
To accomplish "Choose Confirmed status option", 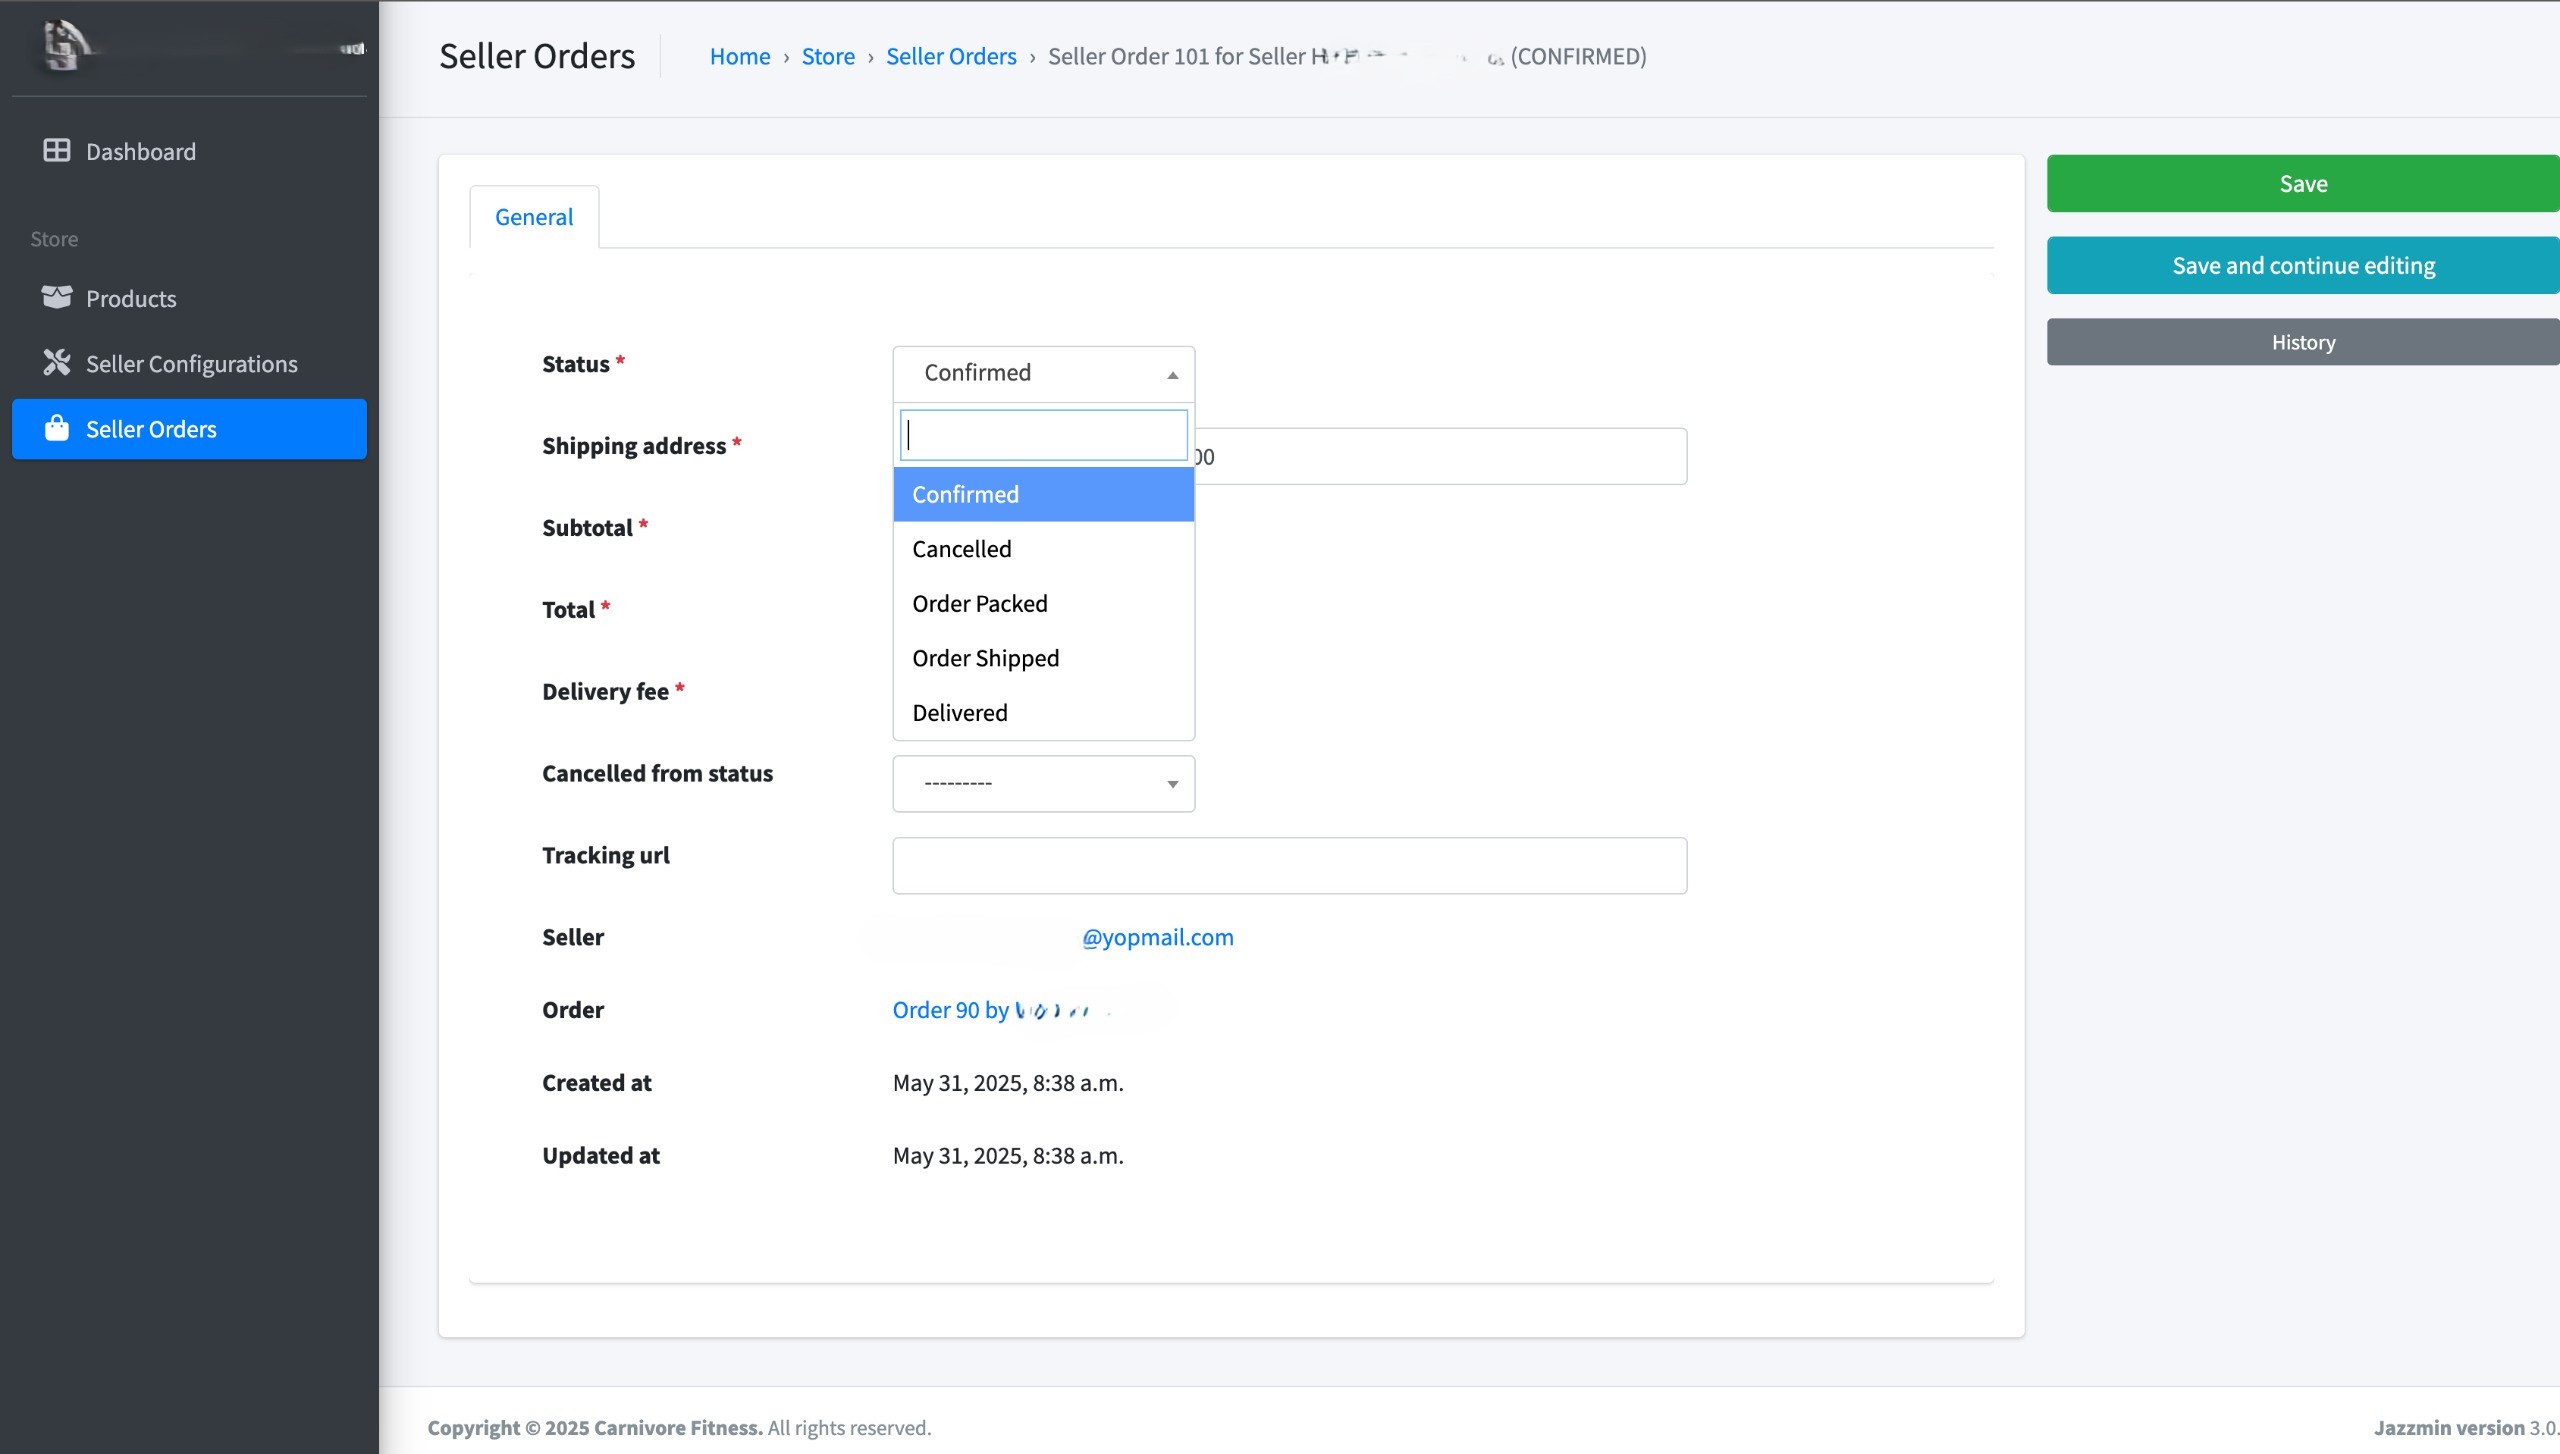I will [1043, 494].
